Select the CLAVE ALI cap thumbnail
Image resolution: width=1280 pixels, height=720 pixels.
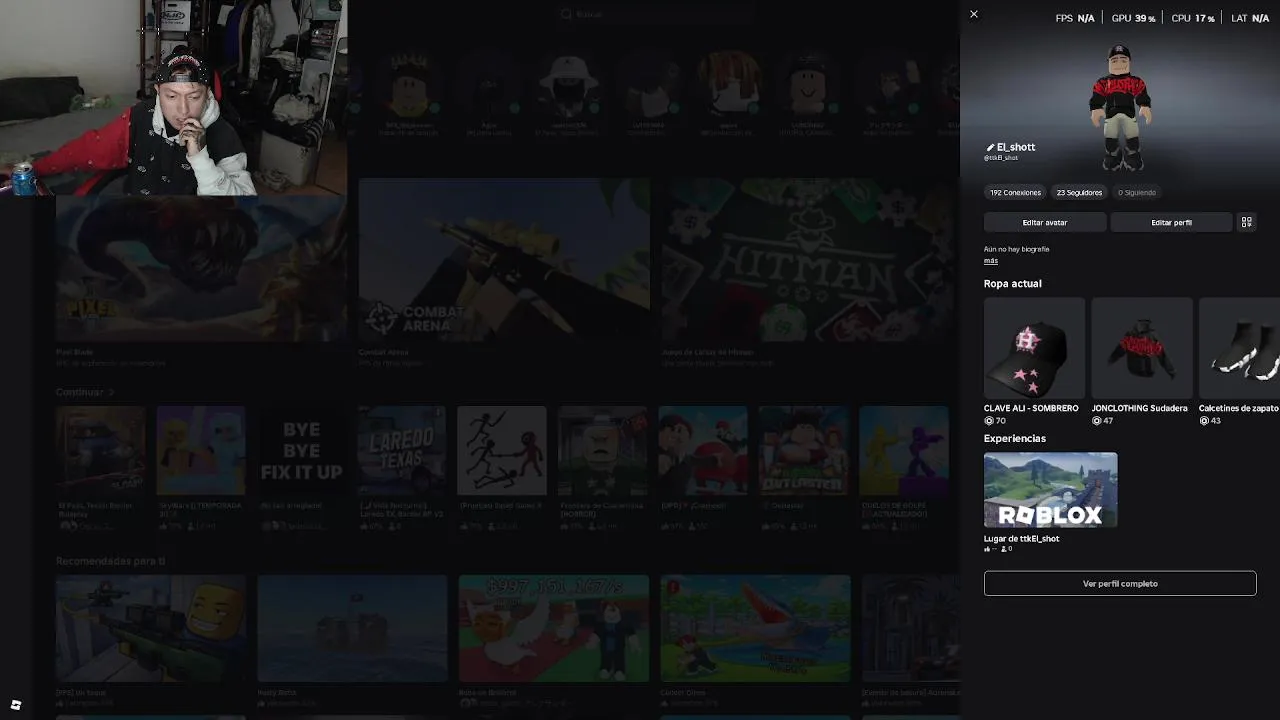pos(1034,348)
